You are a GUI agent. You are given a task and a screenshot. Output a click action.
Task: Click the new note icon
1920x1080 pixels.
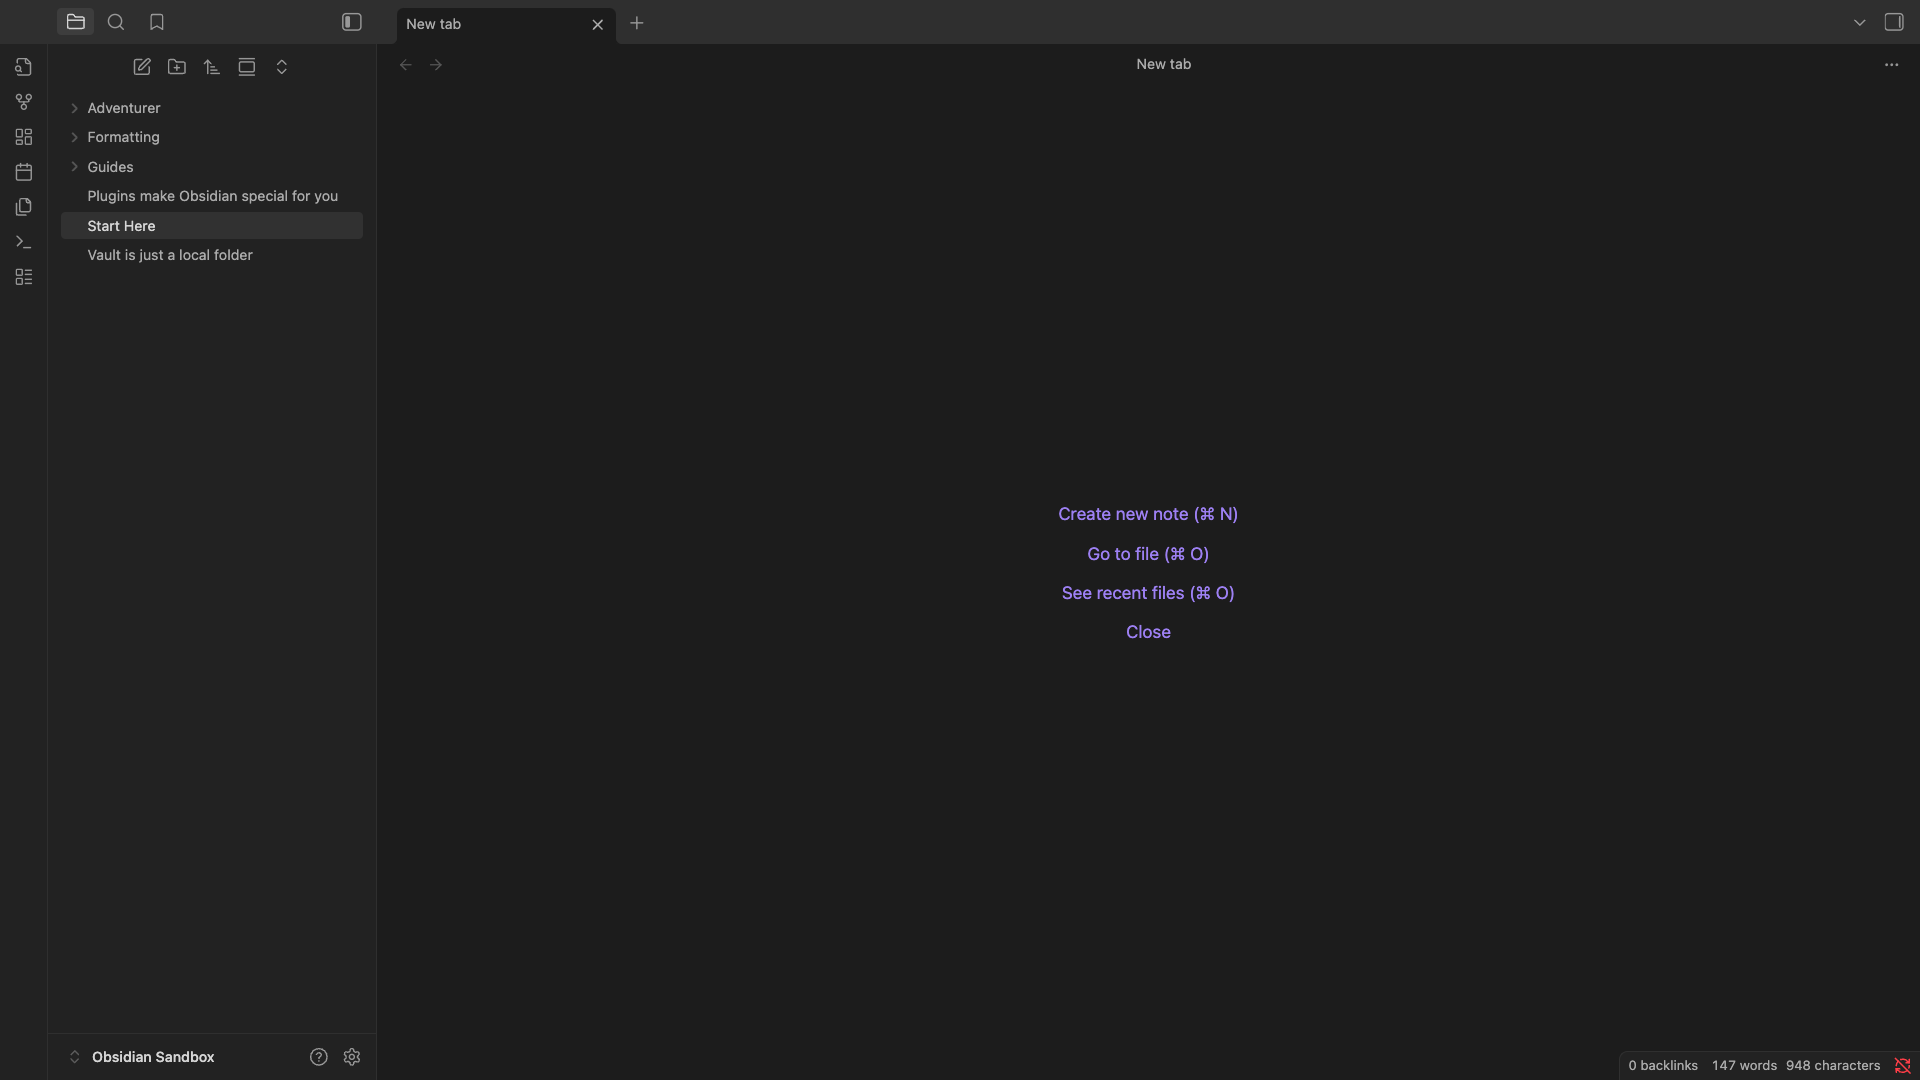click(x=142, y=67)
